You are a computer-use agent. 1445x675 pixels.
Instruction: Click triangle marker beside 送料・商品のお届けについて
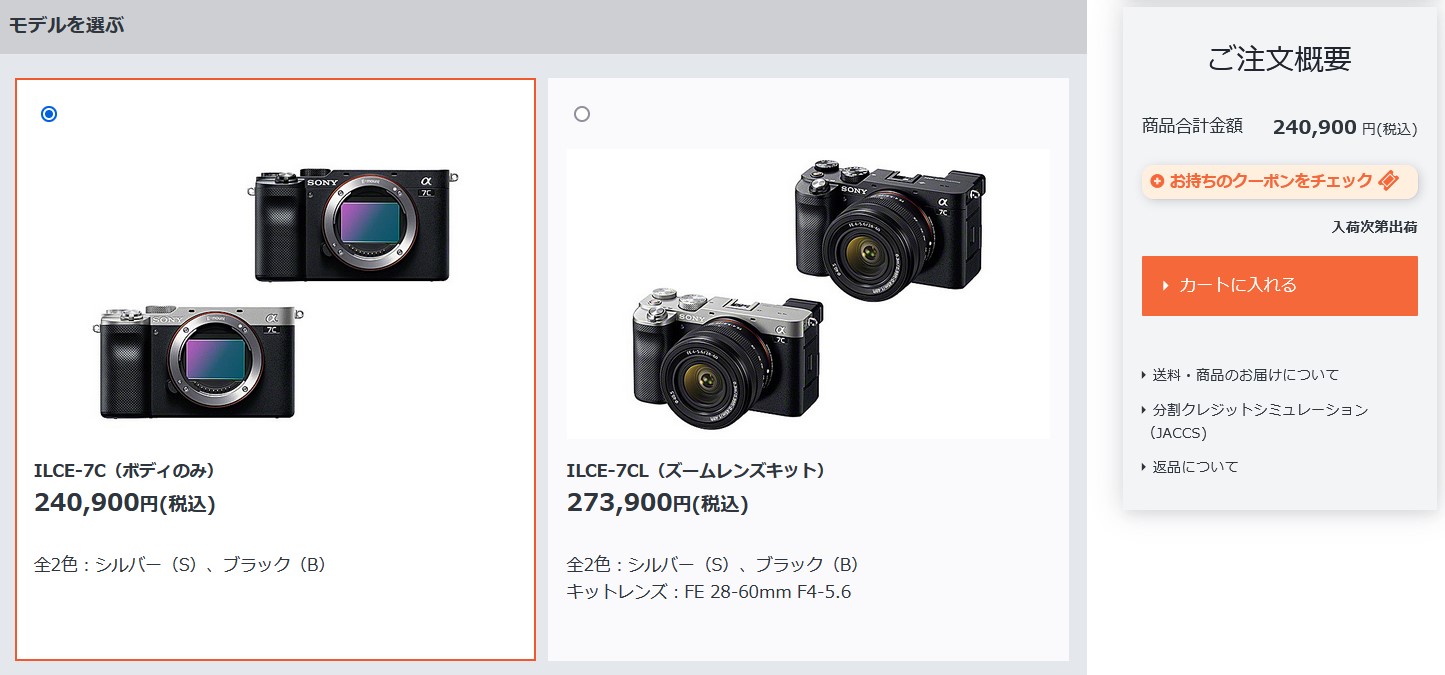(x=1144, y=375)
